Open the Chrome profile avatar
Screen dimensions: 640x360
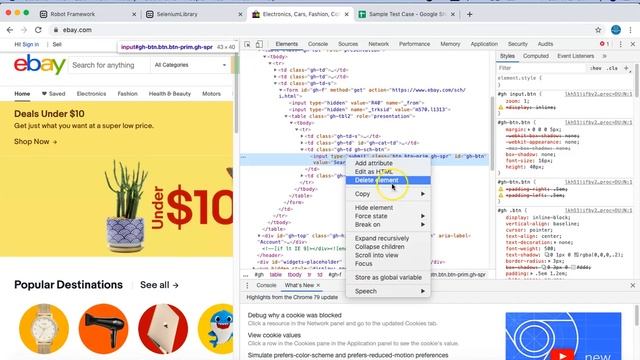[x=616, y=30]
